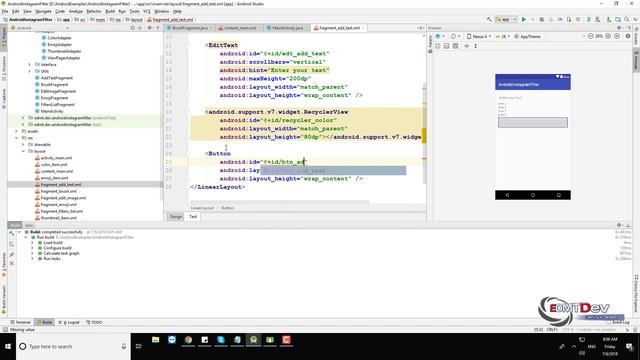Open the orientation dropdown in Preview
The width and height of the screenshot is (640, 360).
454,36
